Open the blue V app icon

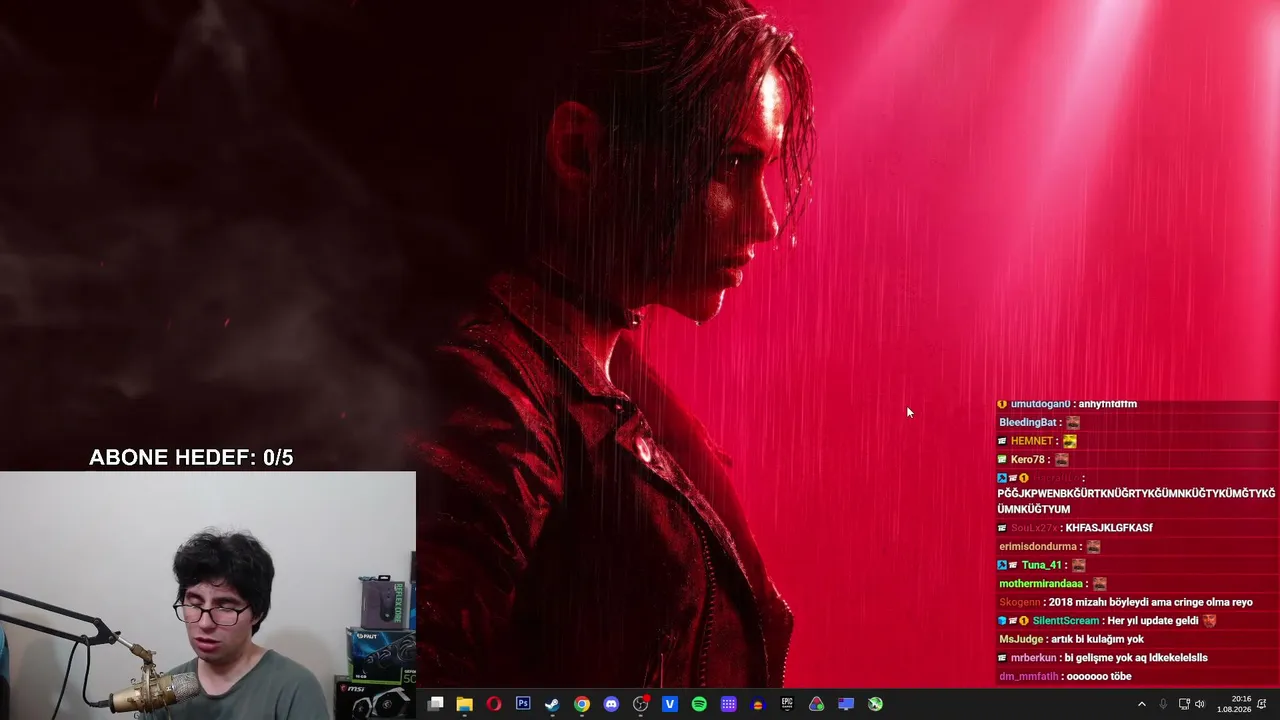[670, 704]
